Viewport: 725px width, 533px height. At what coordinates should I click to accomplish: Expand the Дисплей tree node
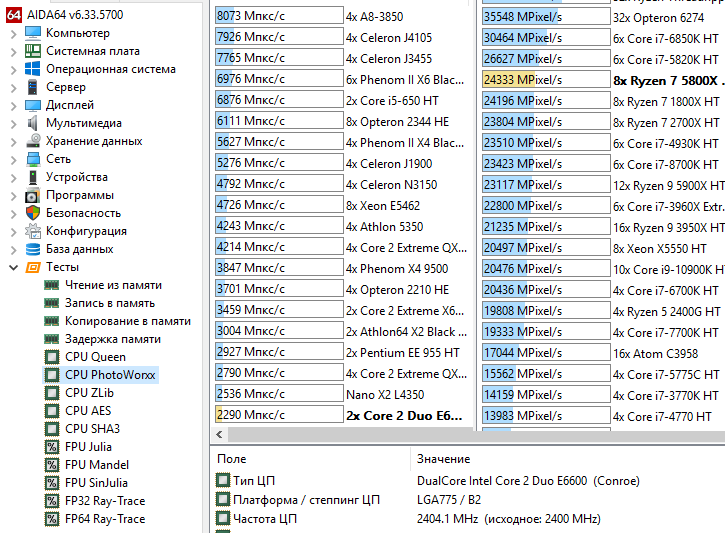[x=13, y=106]
